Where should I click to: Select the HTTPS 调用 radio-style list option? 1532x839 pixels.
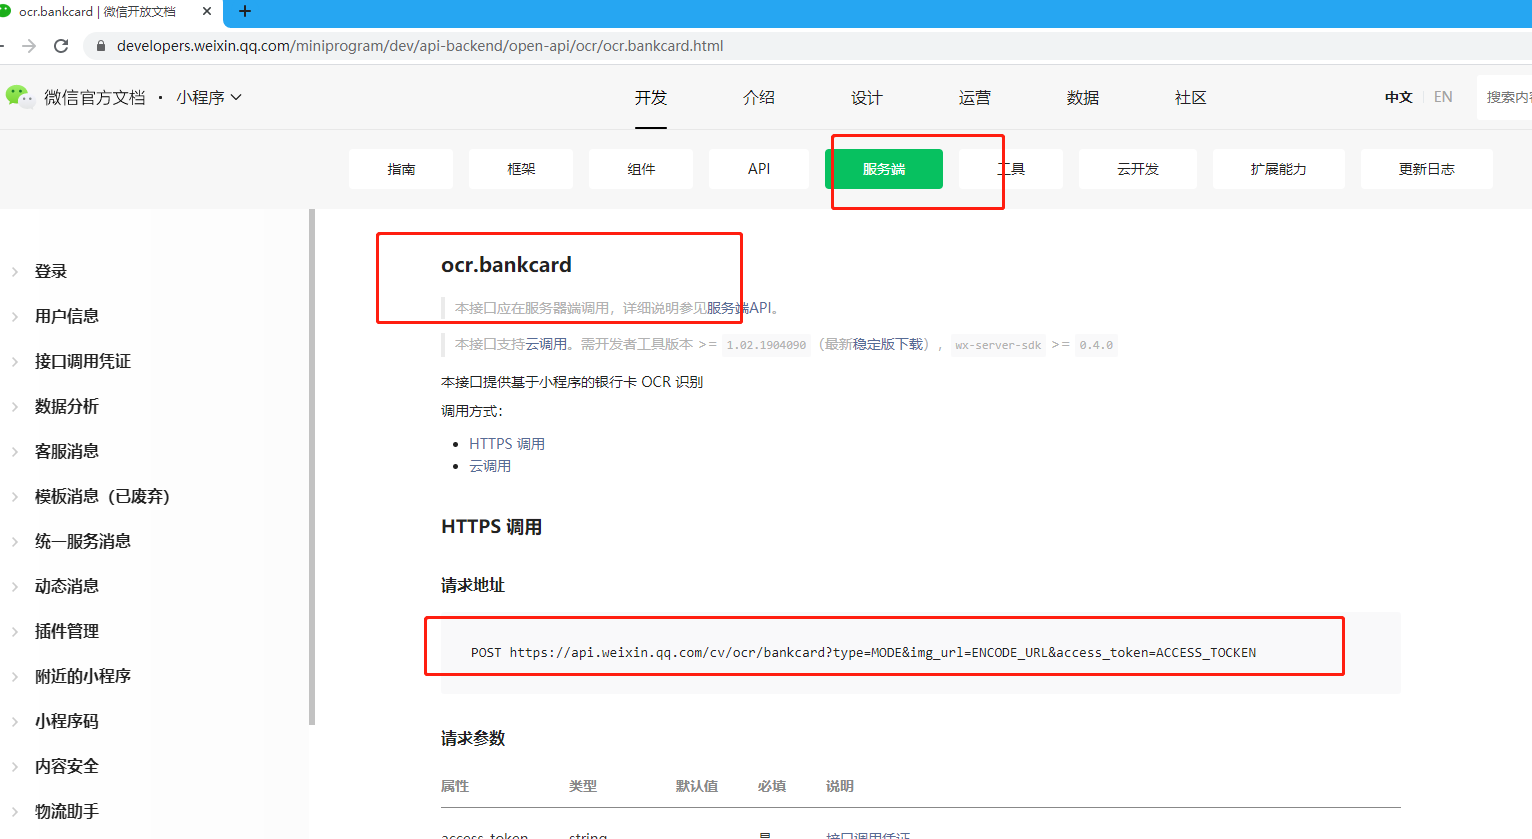click(508, 443)
